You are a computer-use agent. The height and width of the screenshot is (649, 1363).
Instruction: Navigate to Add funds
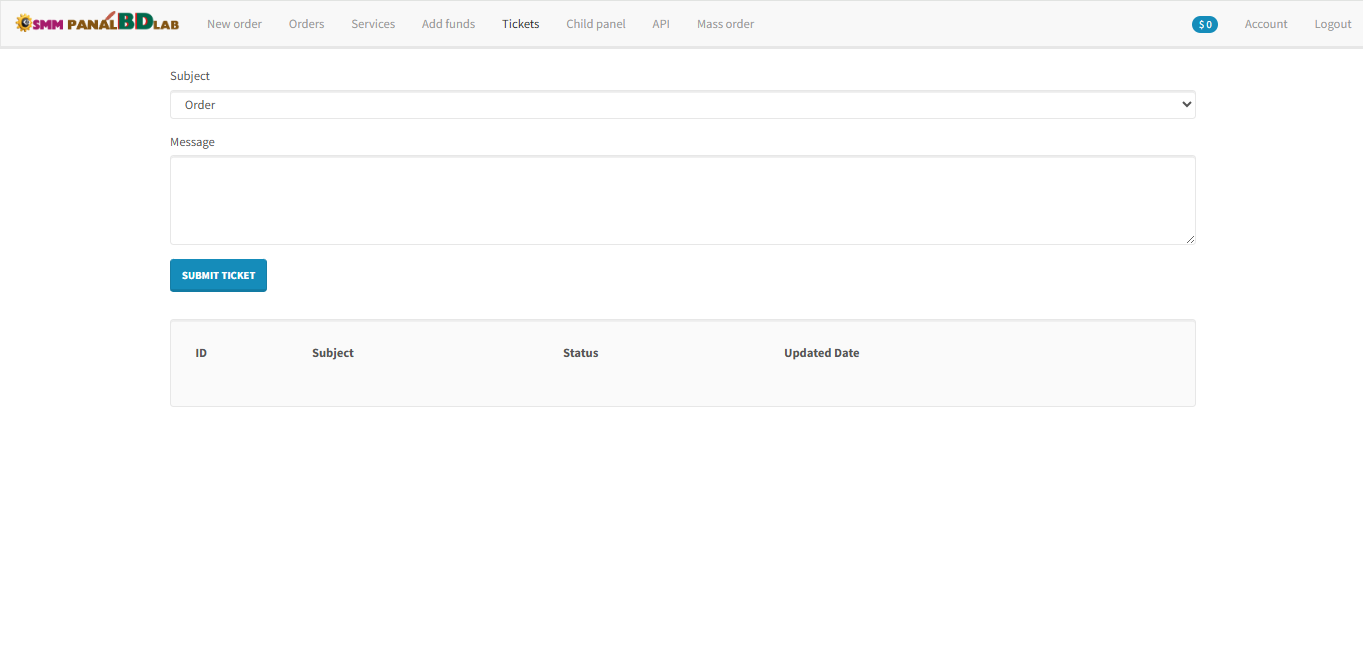click(x=448, y=24)
